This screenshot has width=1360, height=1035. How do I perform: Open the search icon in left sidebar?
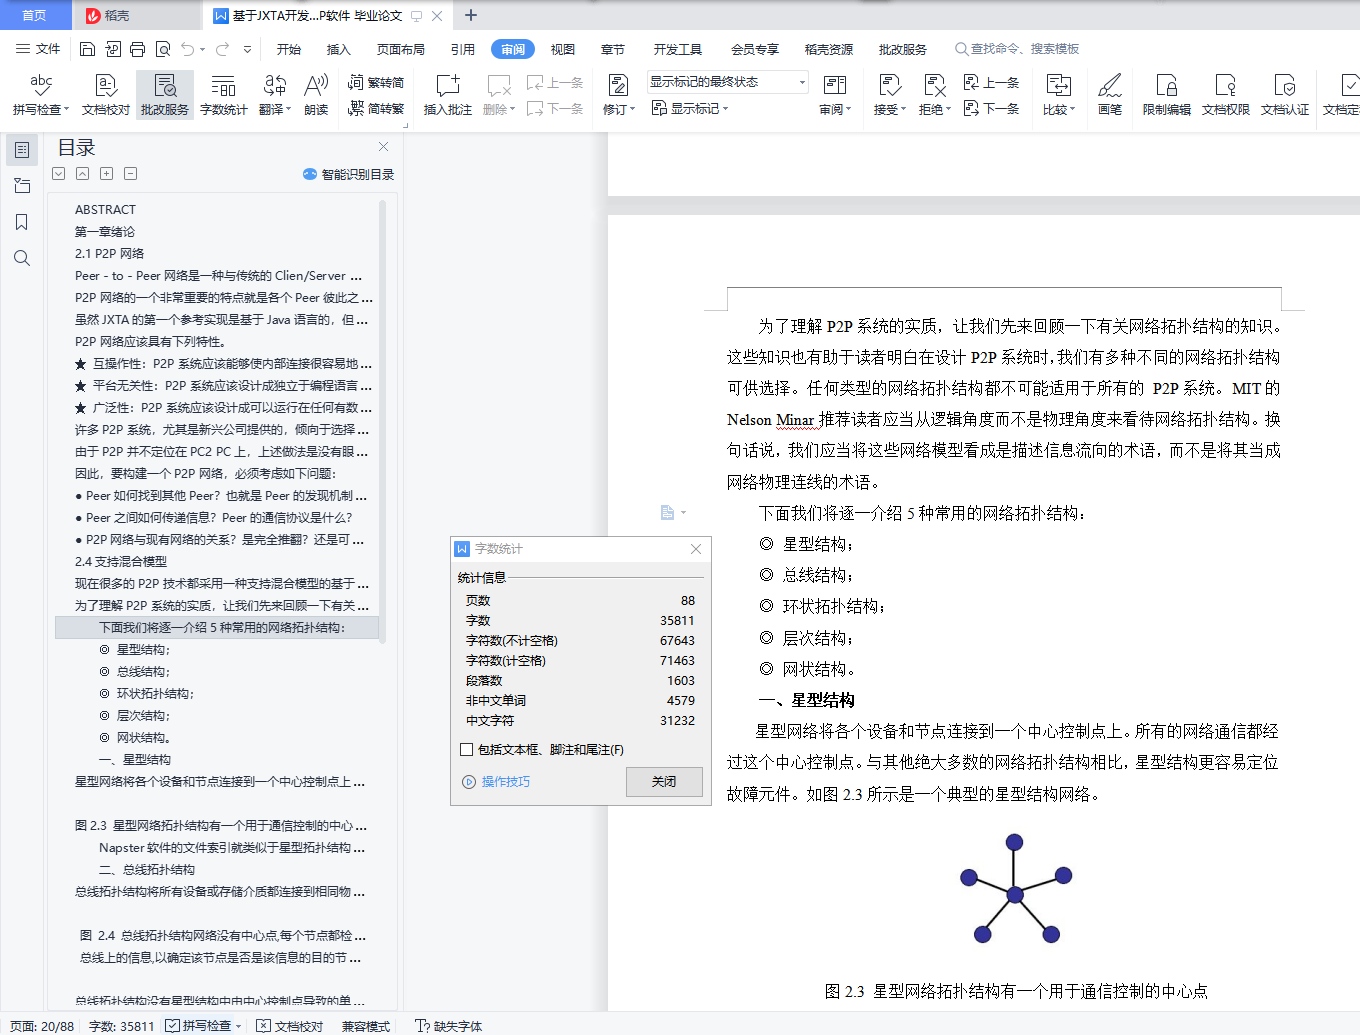[x=22, y=258]
